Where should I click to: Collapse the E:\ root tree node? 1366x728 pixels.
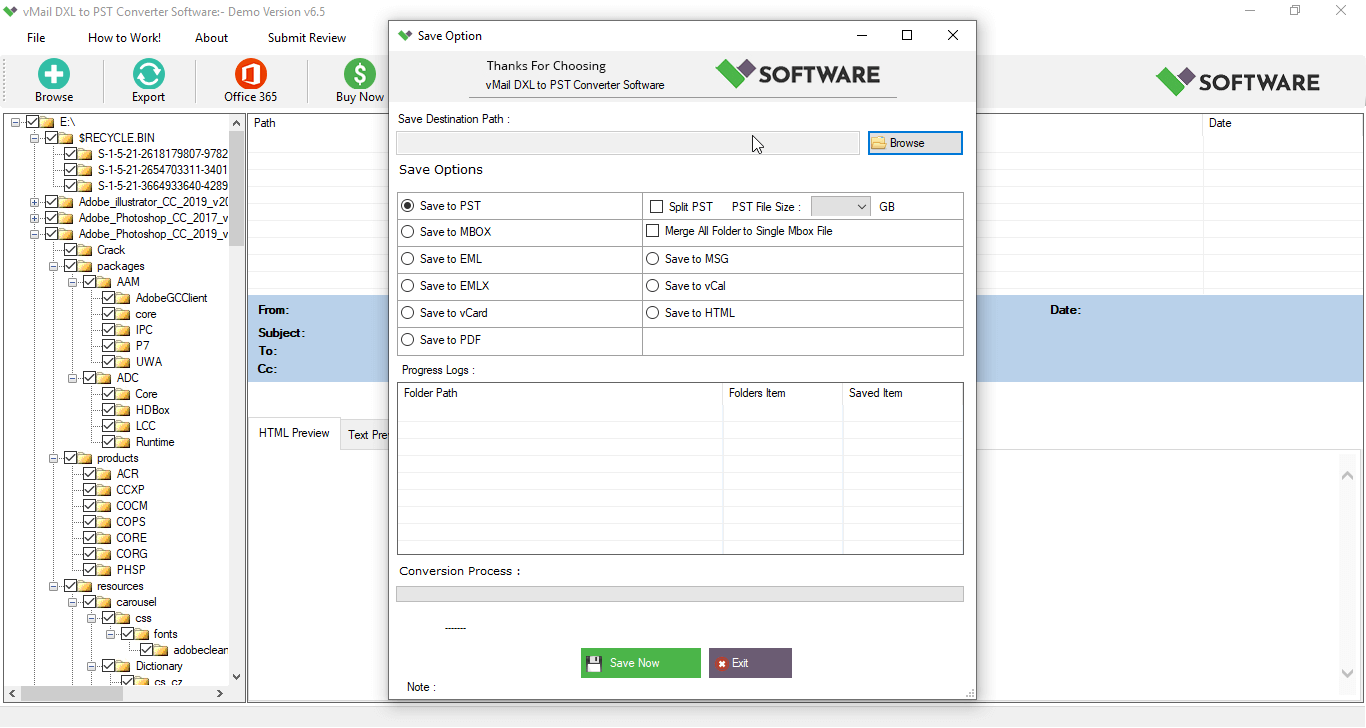[x=17, y=122]
